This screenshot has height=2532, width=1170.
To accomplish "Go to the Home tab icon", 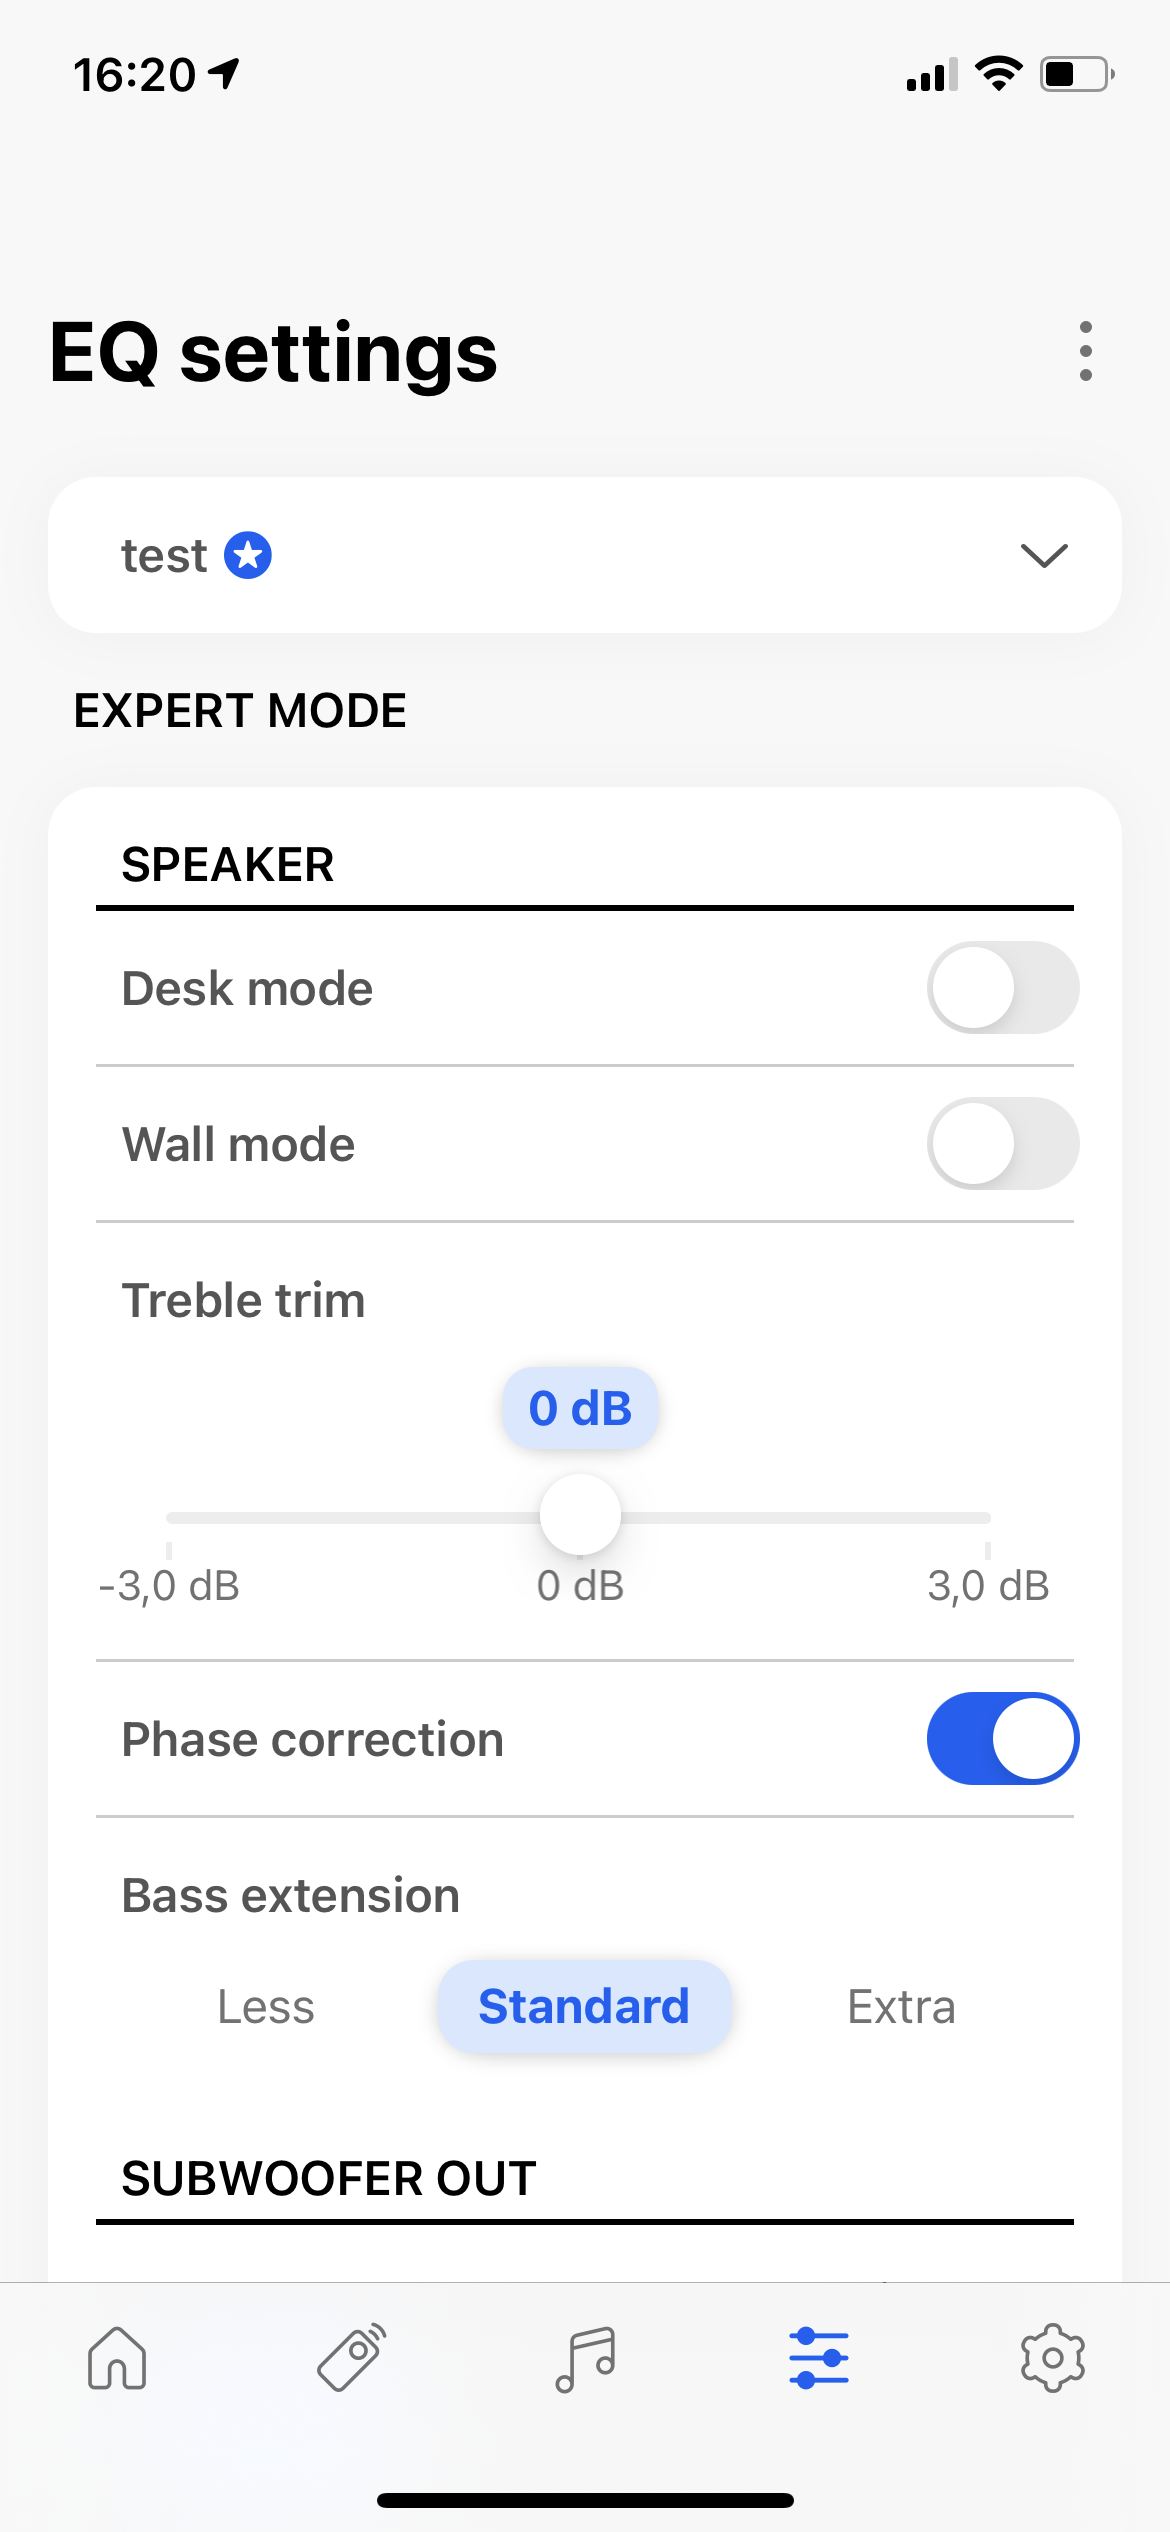I will [x=117, y=2358].
